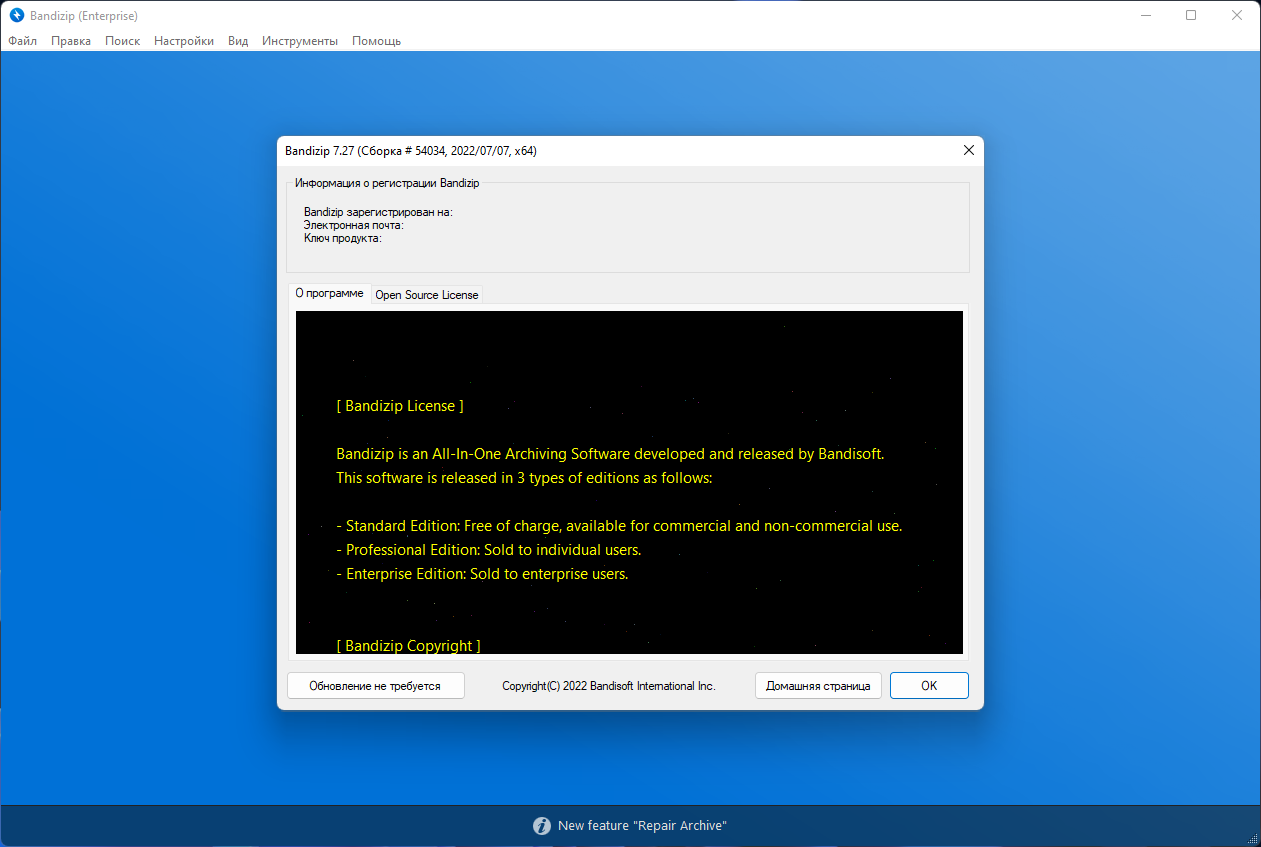Click the "Электронная почта:" label
1261x847 pixels.
click(x=354, y=225)
